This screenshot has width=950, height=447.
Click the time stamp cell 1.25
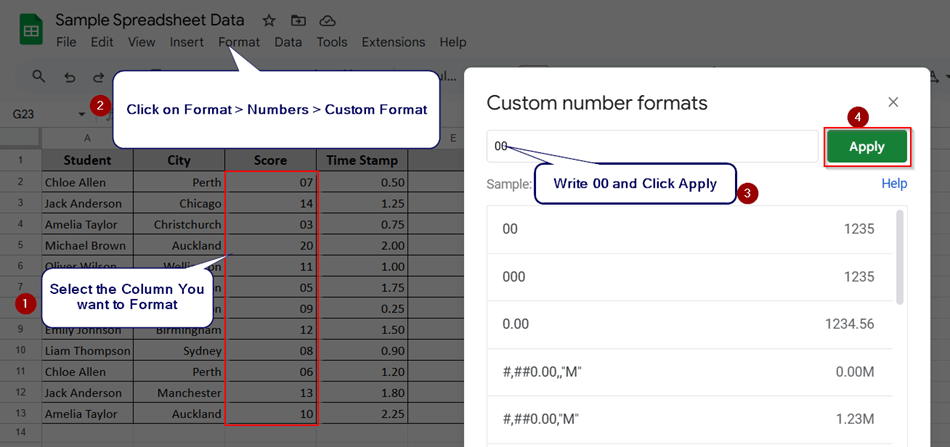click(x=362, y=203)
